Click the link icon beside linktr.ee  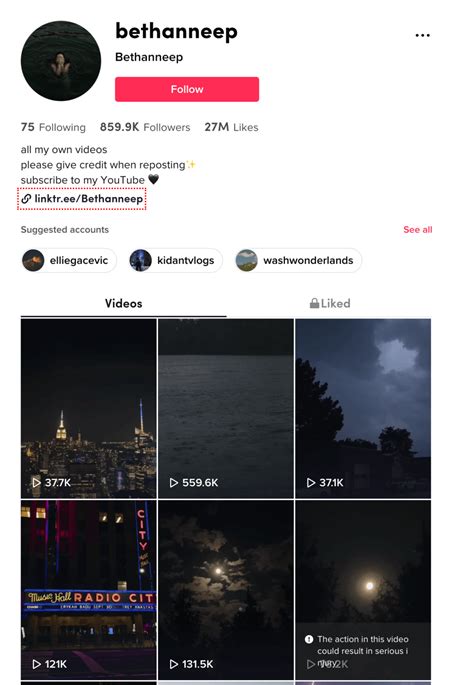[x=26, y=199]
